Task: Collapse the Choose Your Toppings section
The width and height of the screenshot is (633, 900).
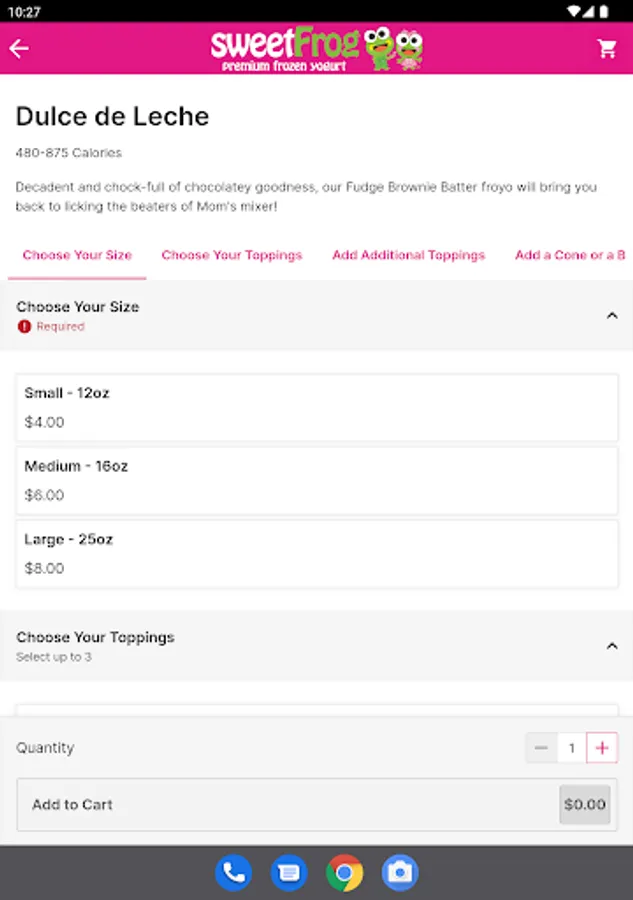Action: click(x=612, y=646)
